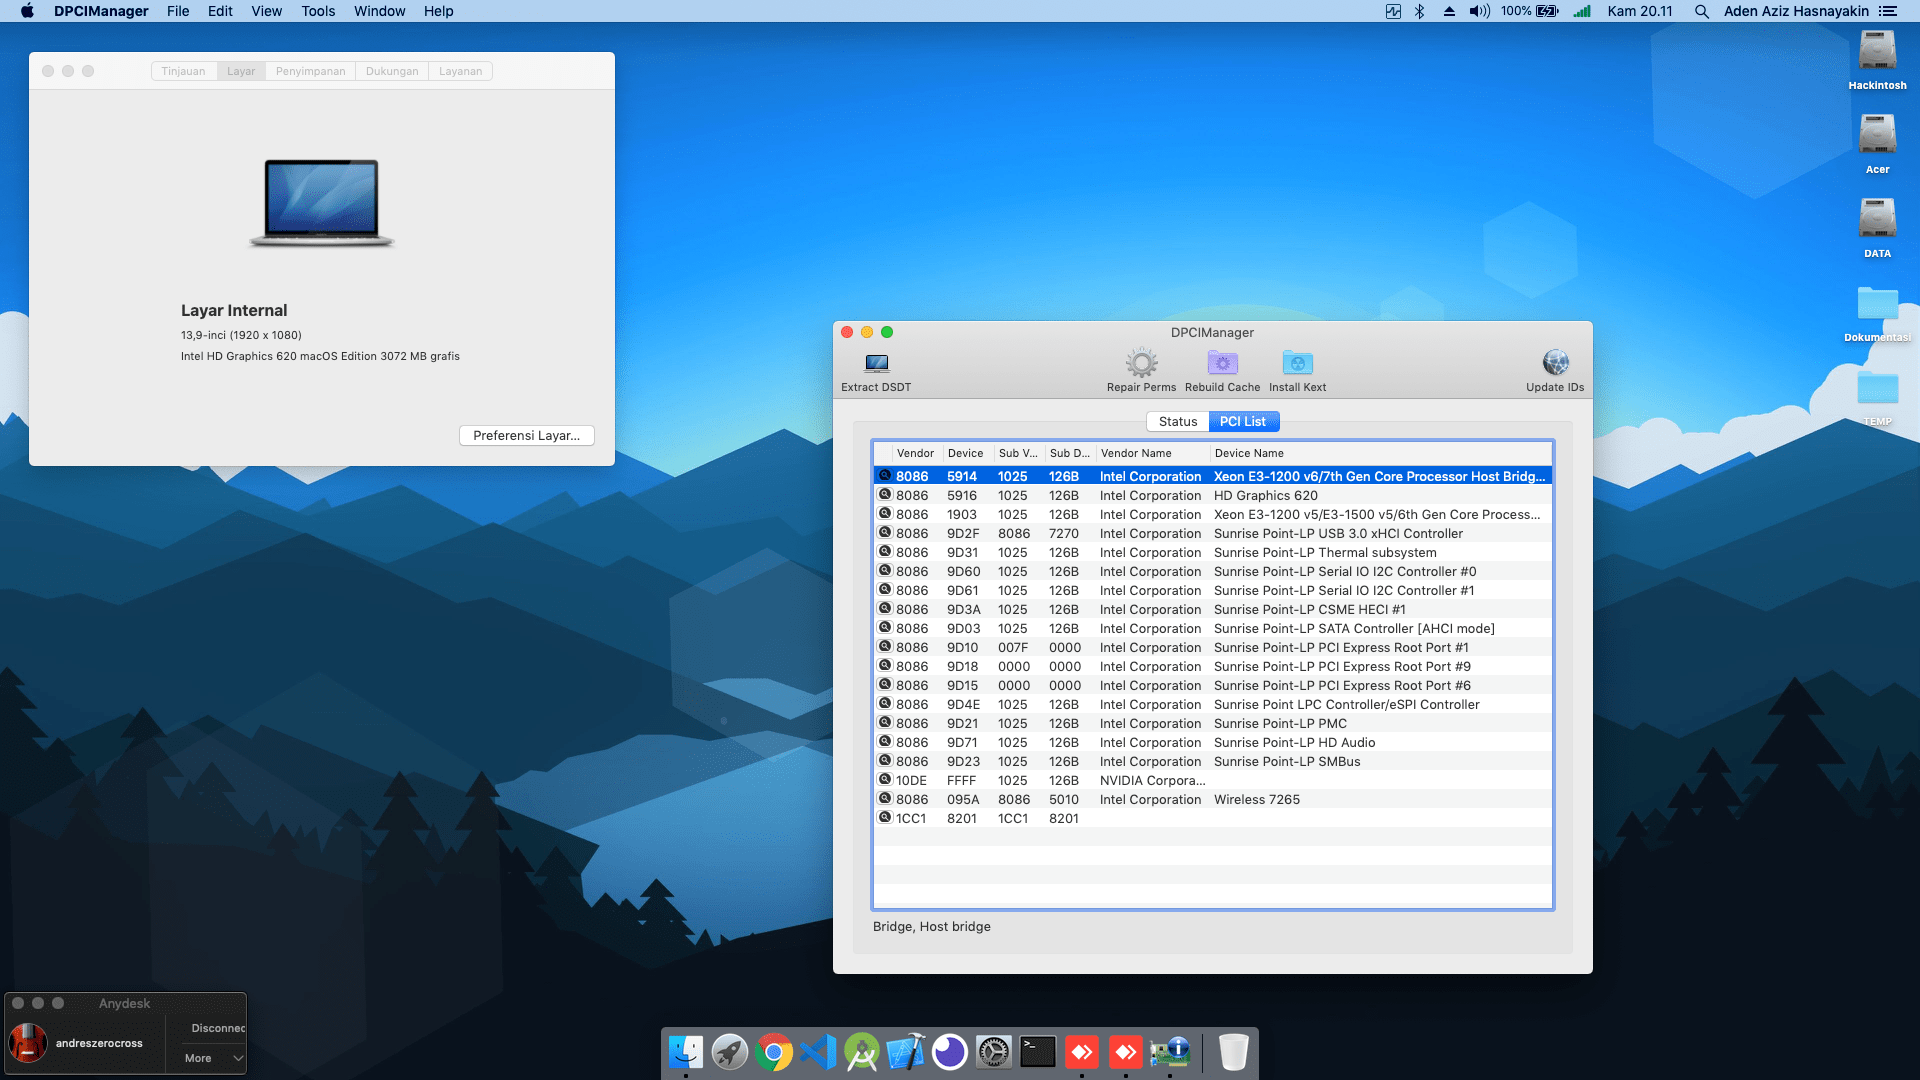
Task: Open the Tools menu
Action: pyautogui.click(x=318, y=11)
